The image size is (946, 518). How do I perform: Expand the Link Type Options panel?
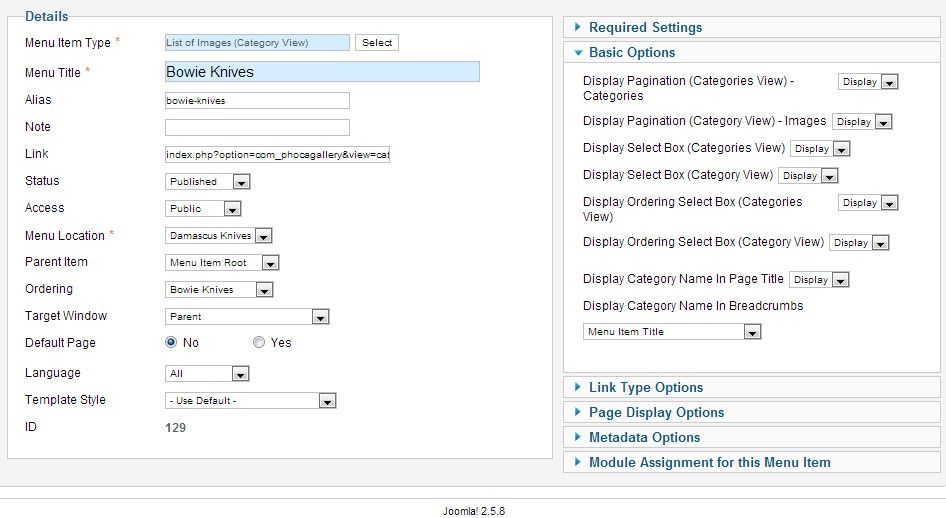coord(645,387)
